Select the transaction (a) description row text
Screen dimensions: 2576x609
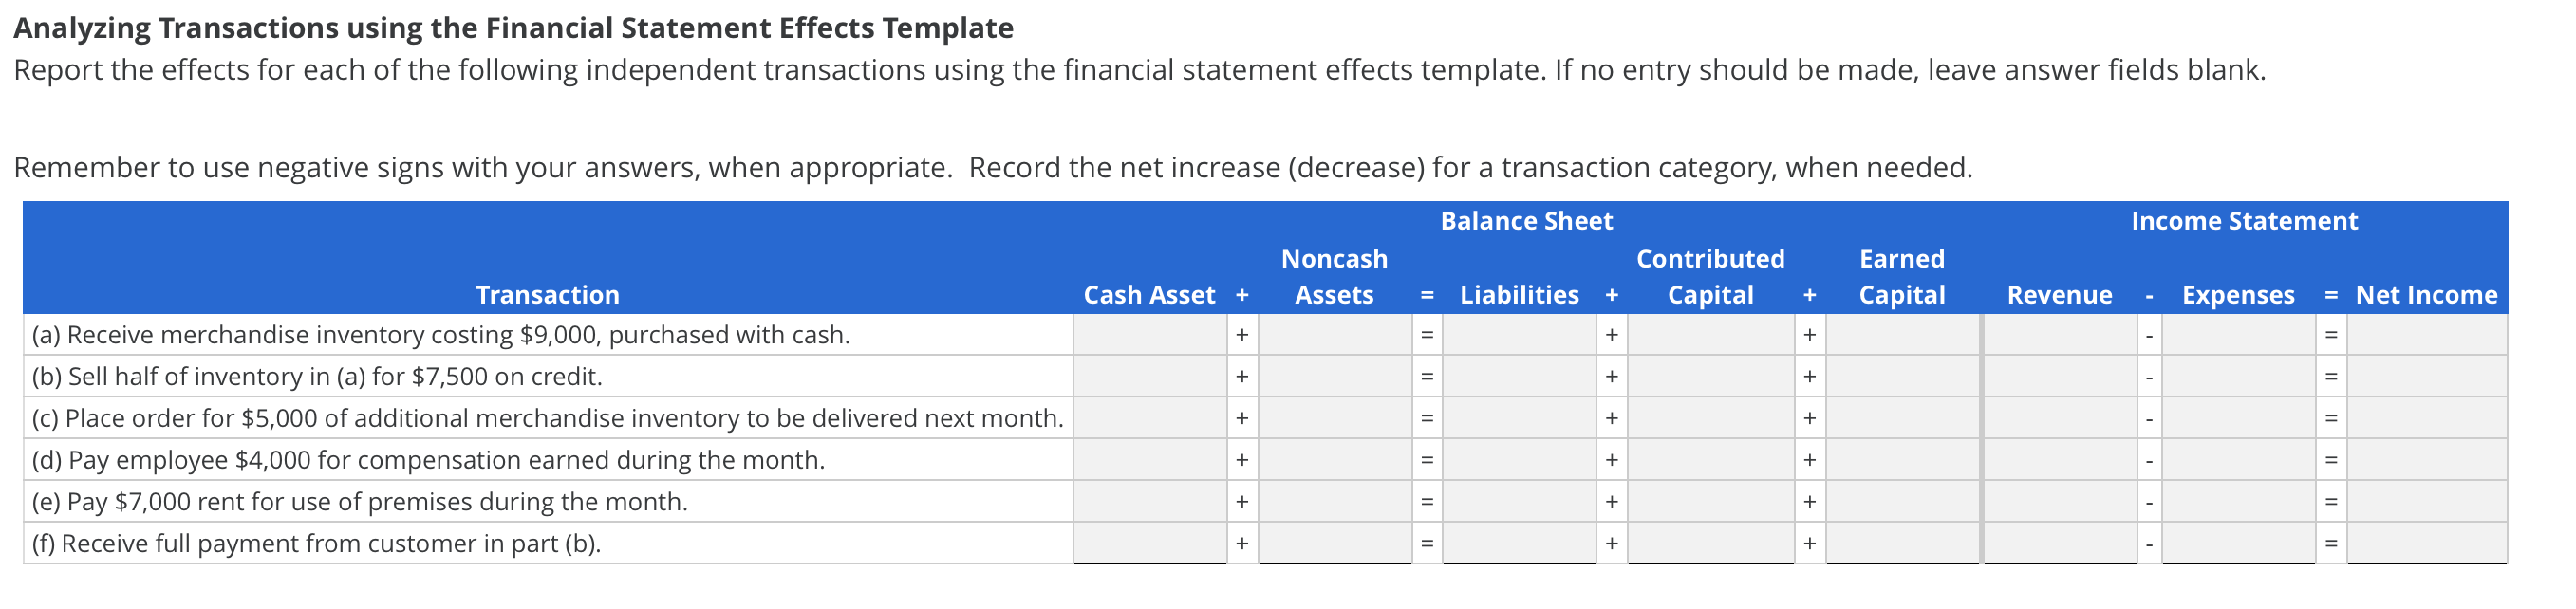point(440,335)
